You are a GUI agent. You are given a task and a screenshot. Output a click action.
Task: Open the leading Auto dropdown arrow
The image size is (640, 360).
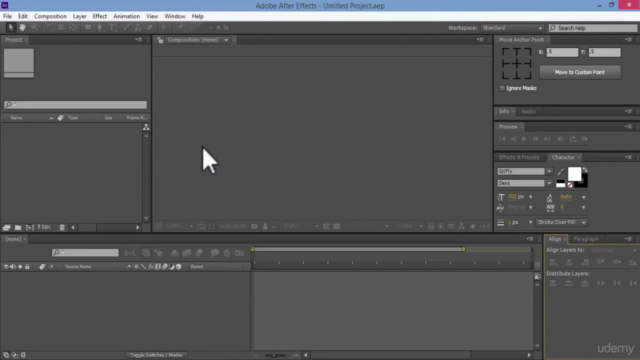583,197
